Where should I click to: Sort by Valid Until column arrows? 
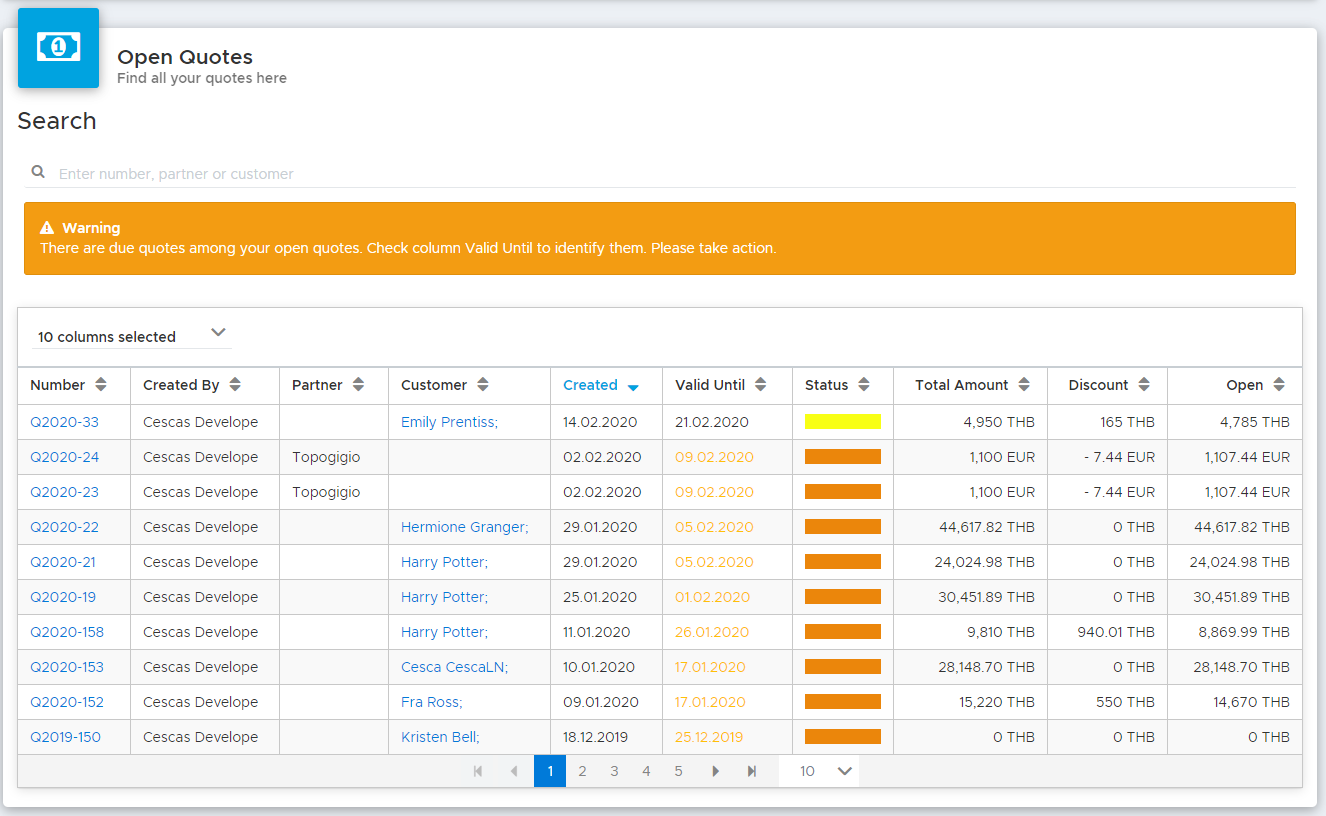(760, 385)
